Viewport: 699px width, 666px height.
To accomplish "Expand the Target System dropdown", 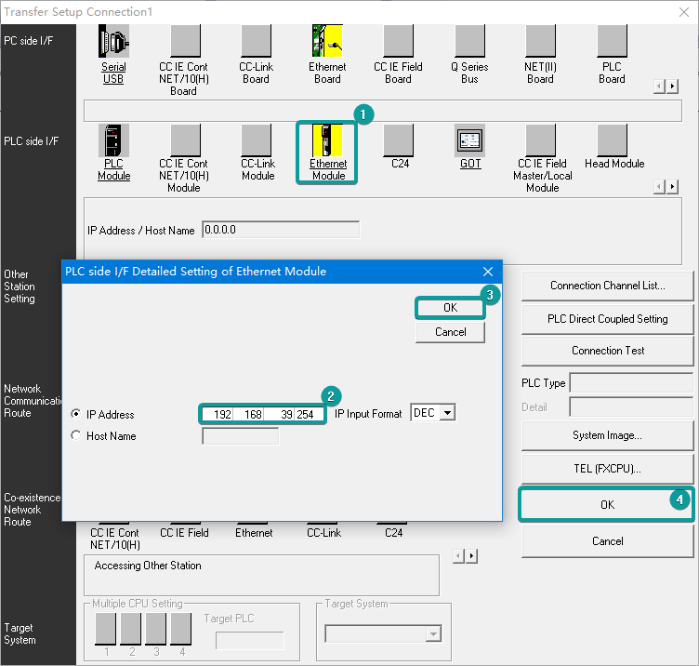I will click(x=433, y=634).
